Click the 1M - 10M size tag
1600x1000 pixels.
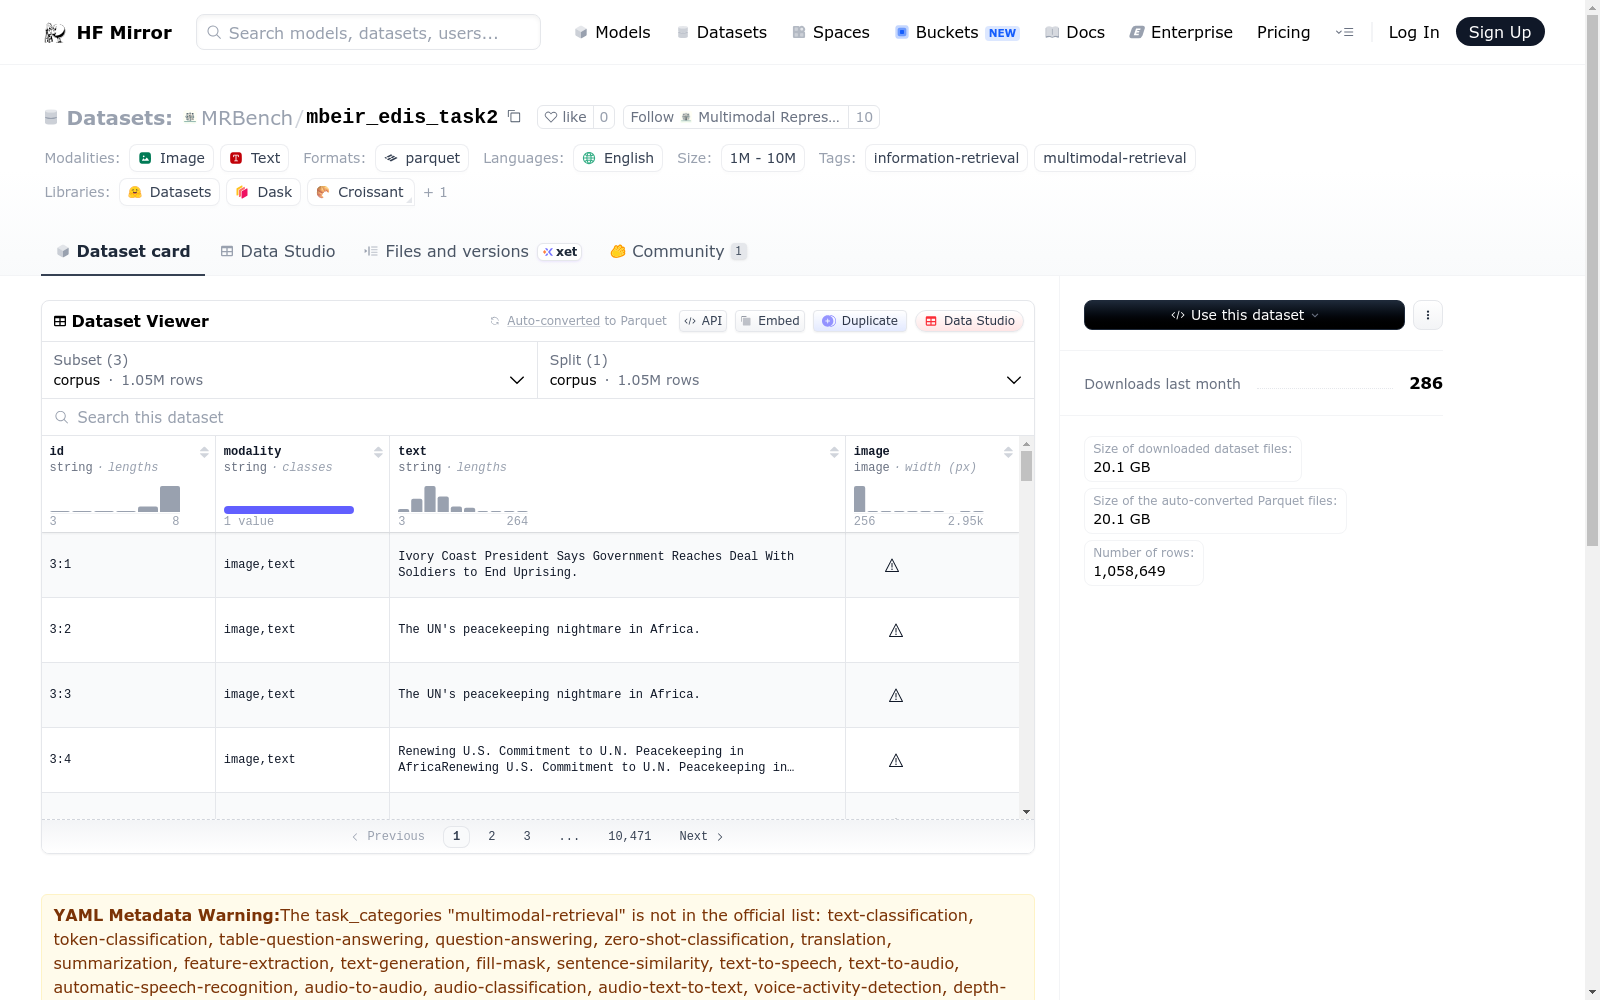point(763,158)
